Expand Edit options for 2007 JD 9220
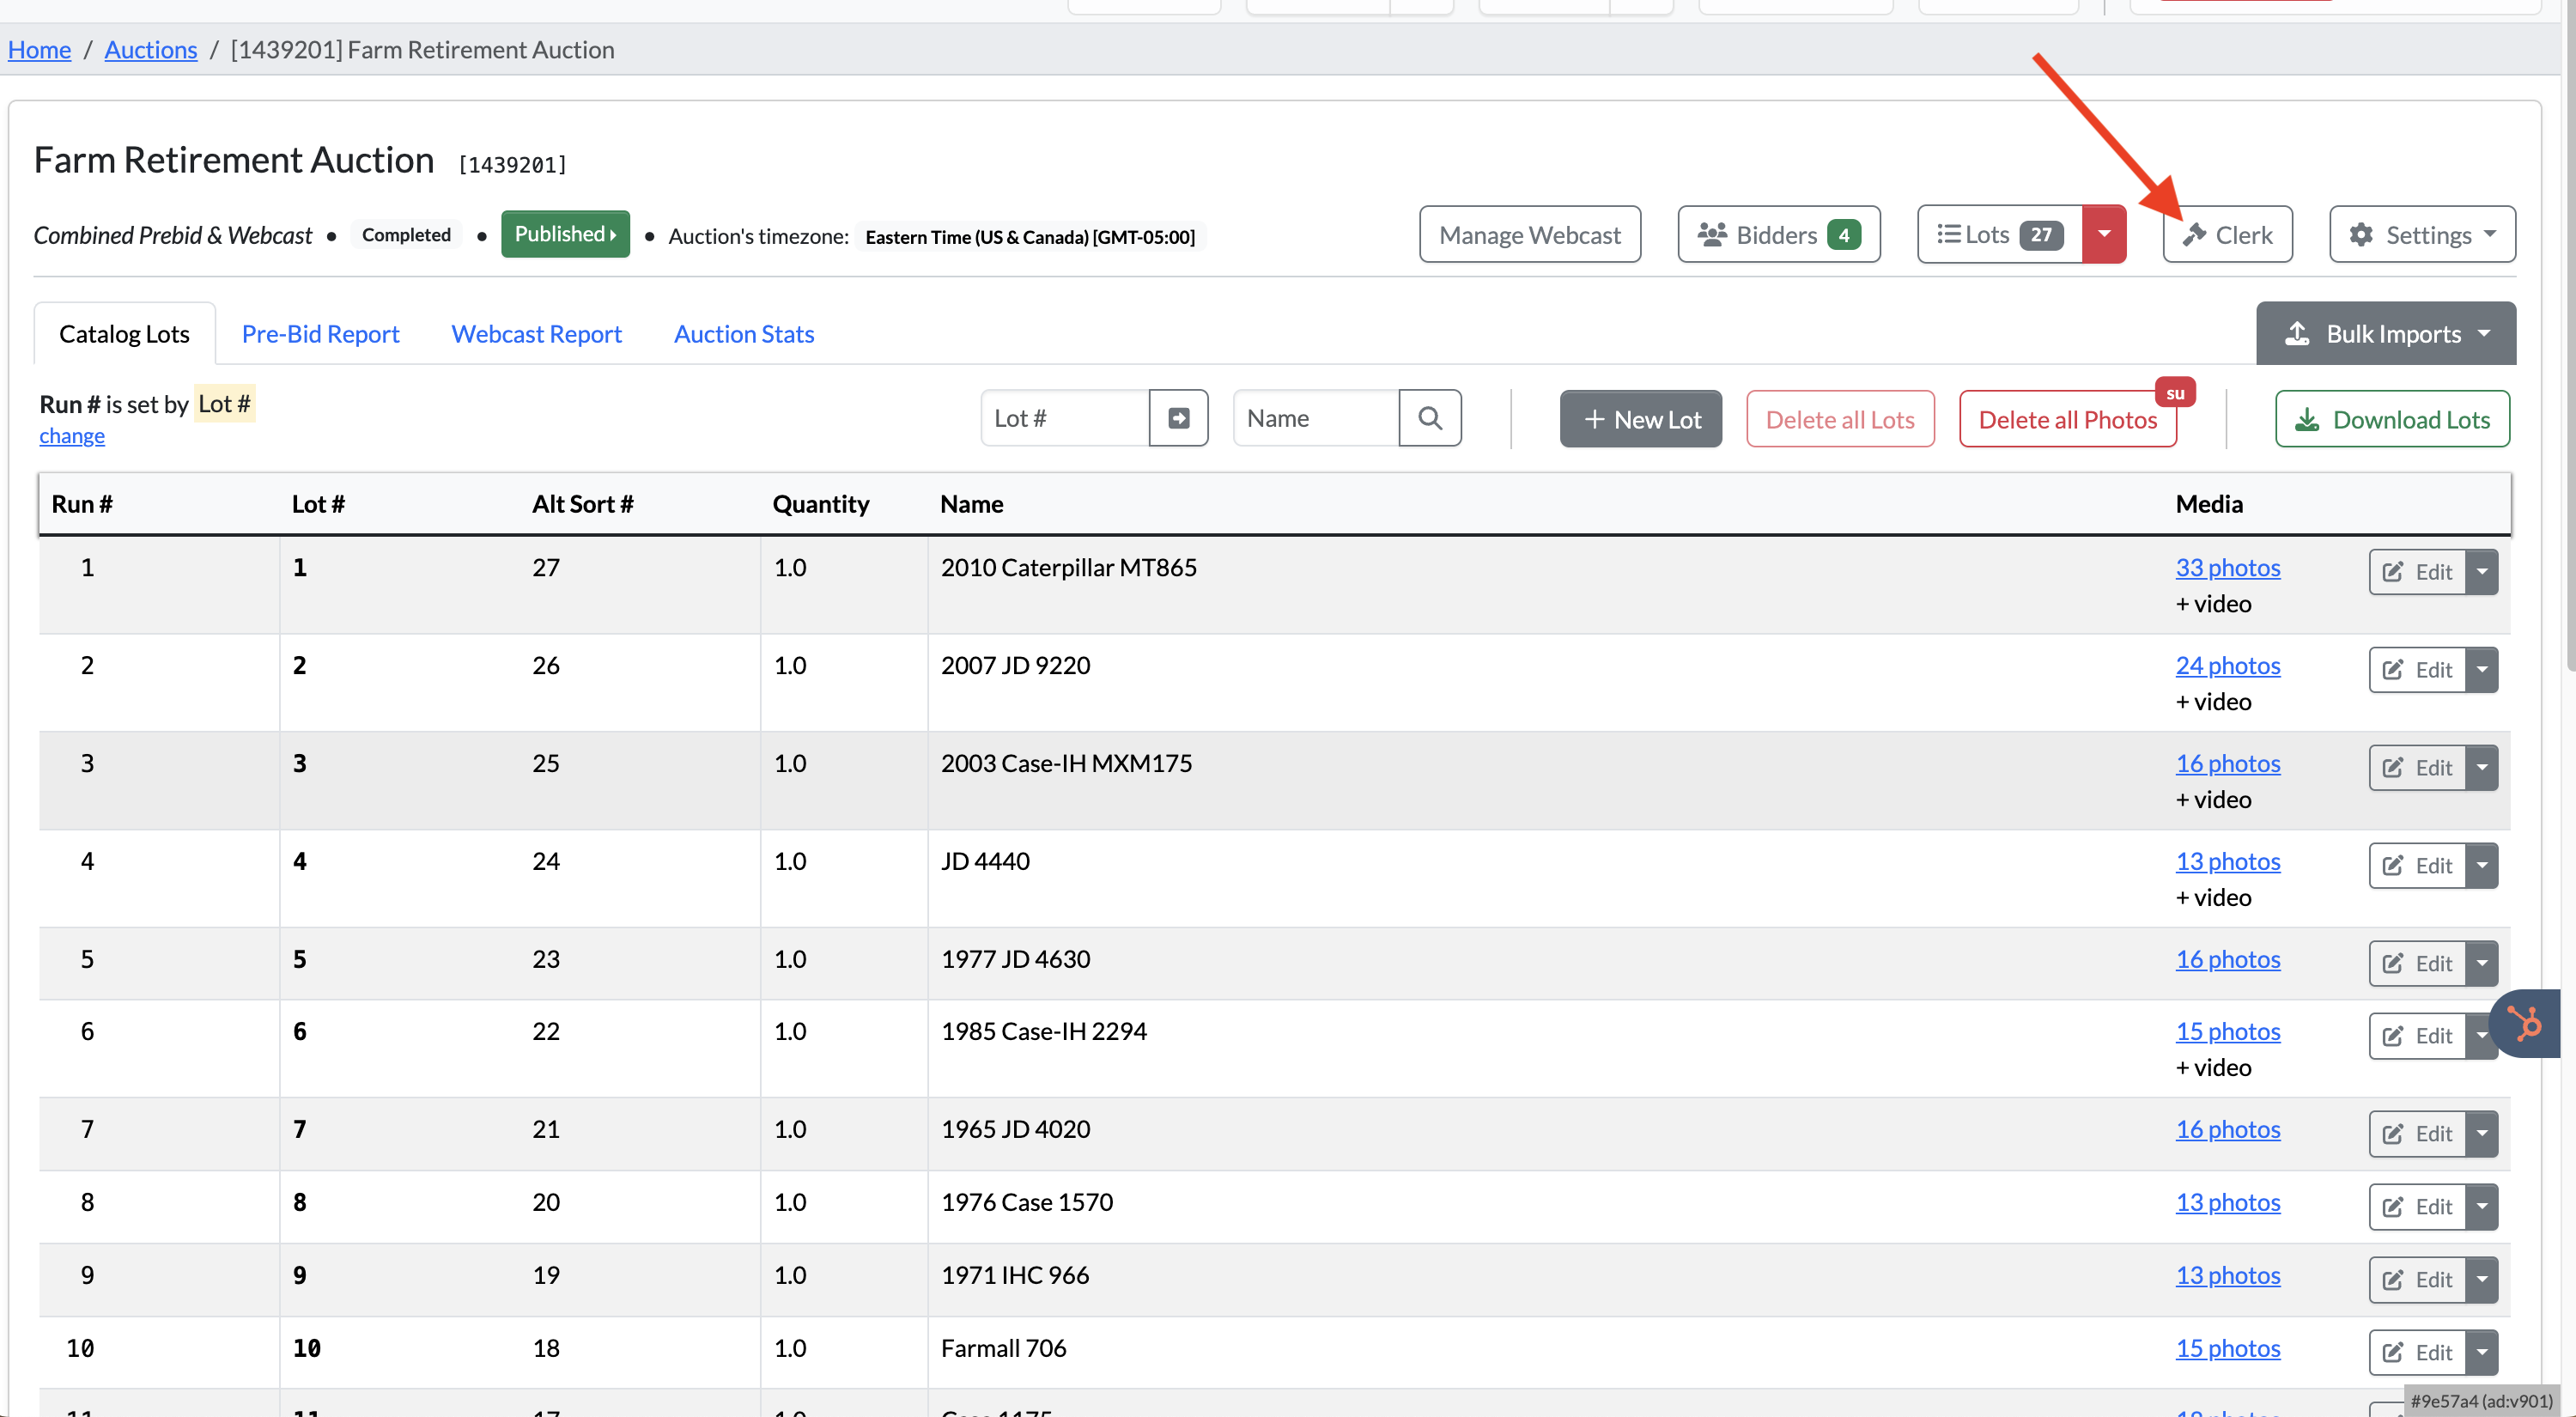Image resolution: width=2576 pixels, height=1417 pixels. point(2482,670)
